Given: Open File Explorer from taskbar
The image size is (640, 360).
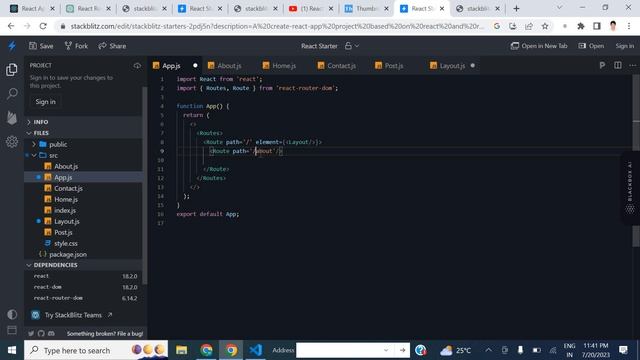Looking at the screenshot, I should [182, 350].
